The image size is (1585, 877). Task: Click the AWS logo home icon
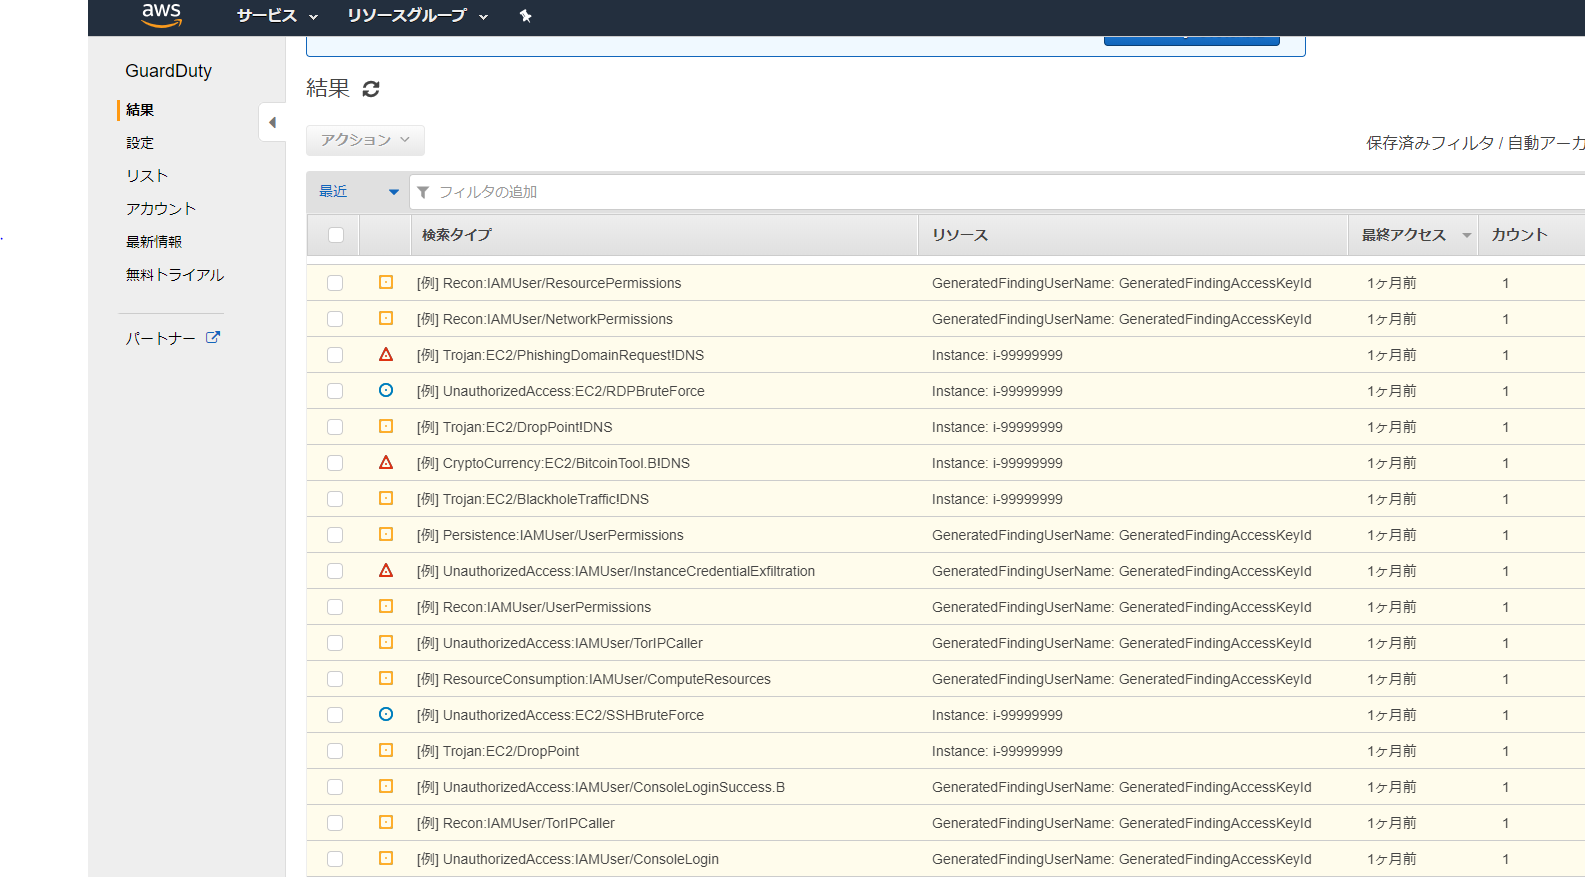click(161, 15)
